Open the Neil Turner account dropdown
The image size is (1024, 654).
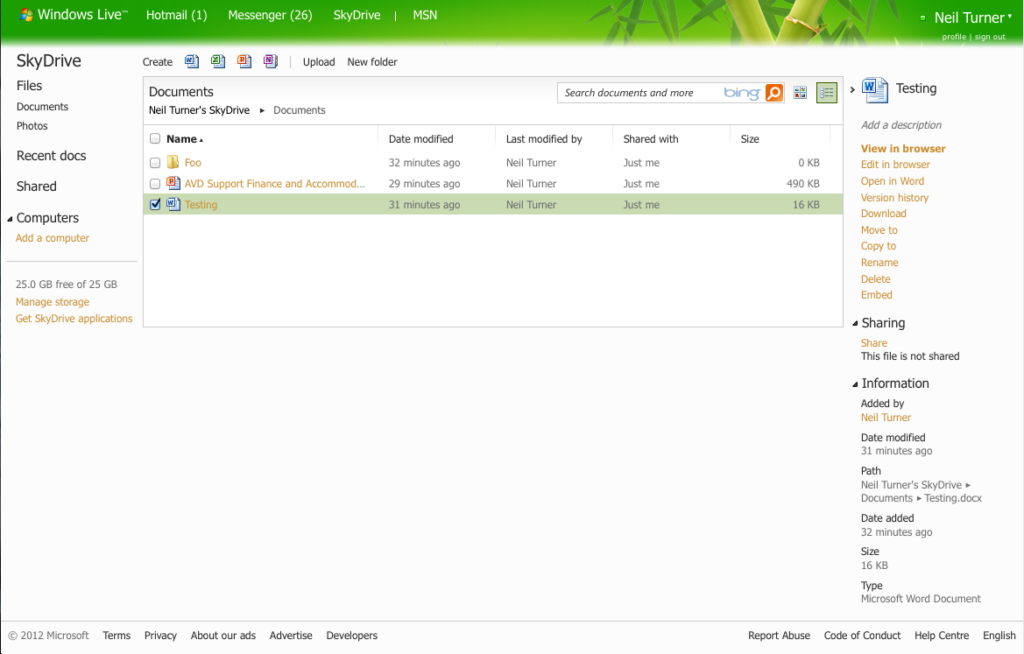coord(966,16)
